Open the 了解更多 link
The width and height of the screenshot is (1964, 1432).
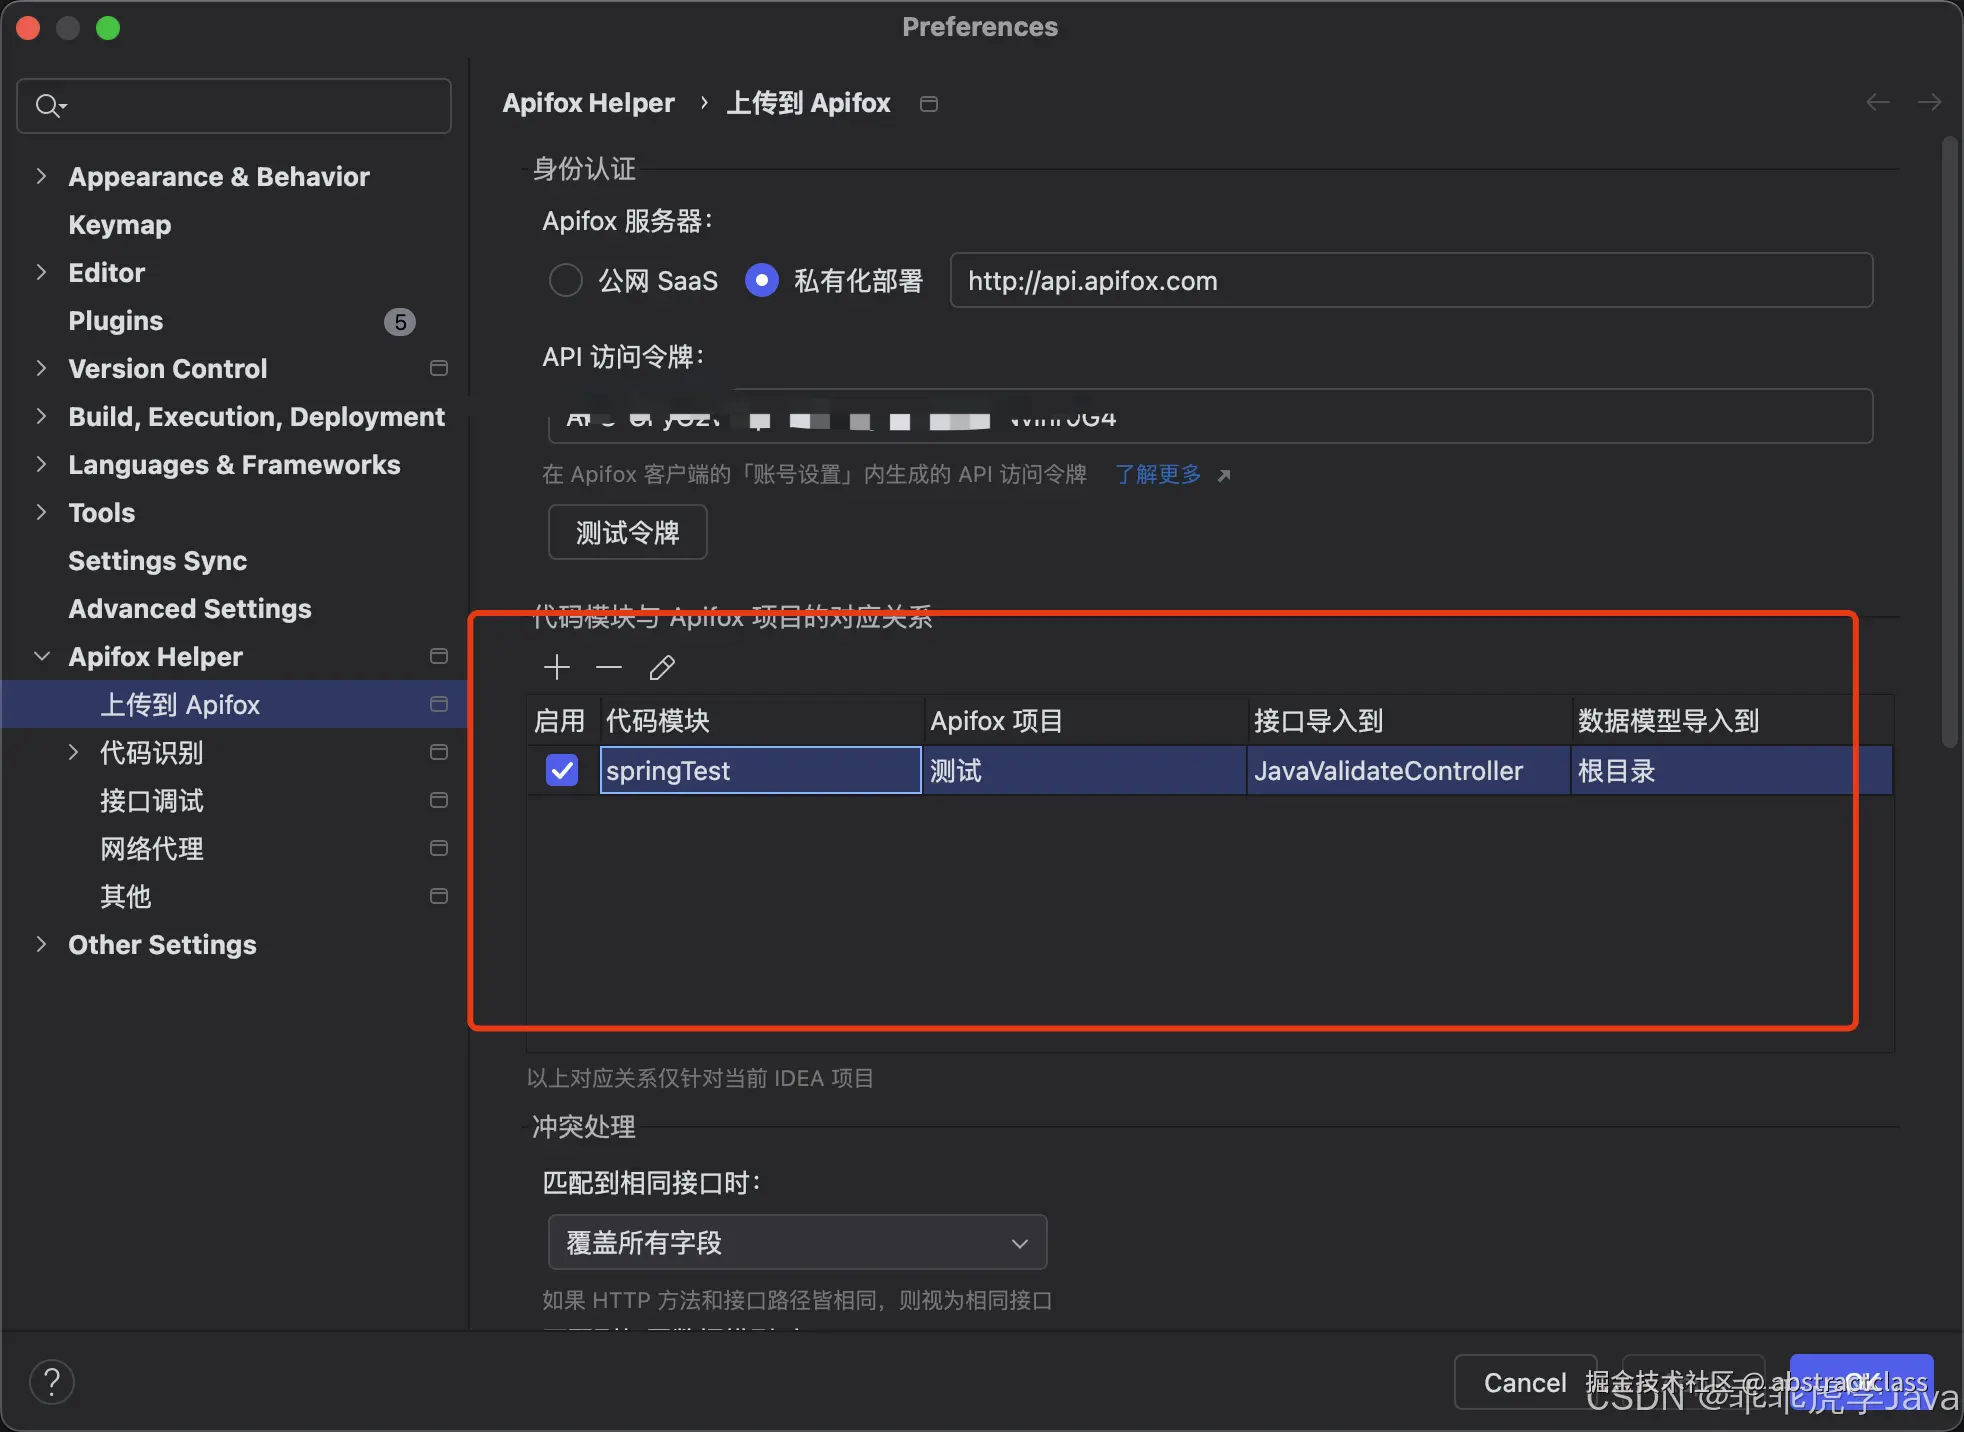pos(1158,474)
